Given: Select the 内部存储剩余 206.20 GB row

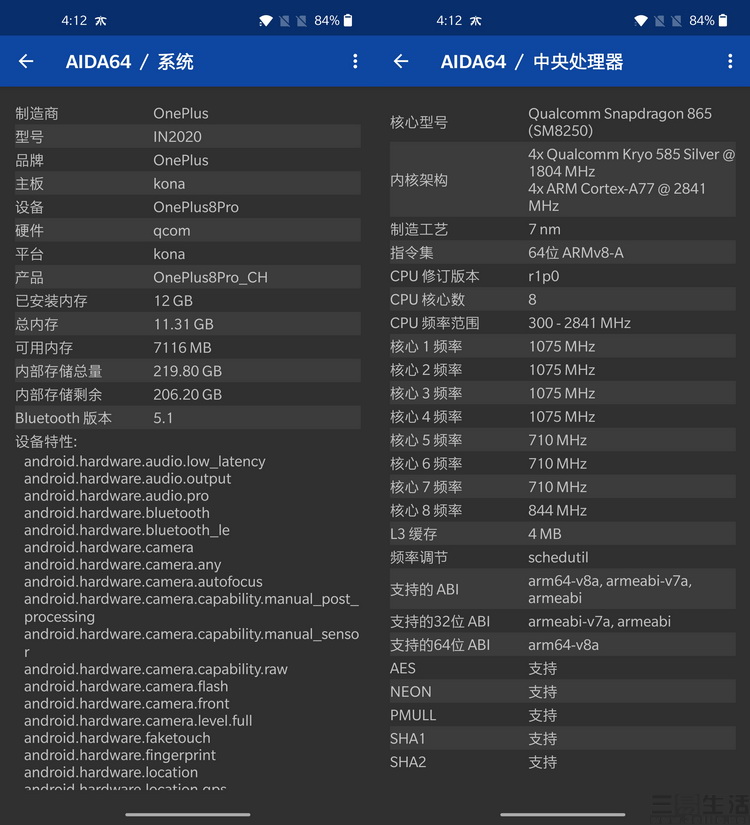Looking at the screenshot, I should tap(187, 394).
